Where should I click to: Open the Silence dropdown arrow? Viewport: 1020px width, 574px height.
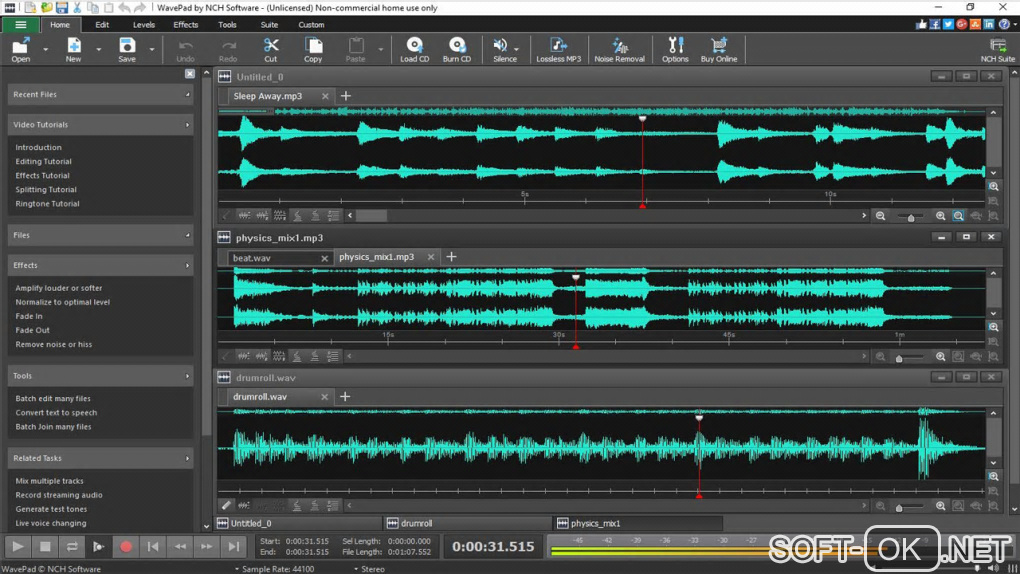(x=518, y=47)
